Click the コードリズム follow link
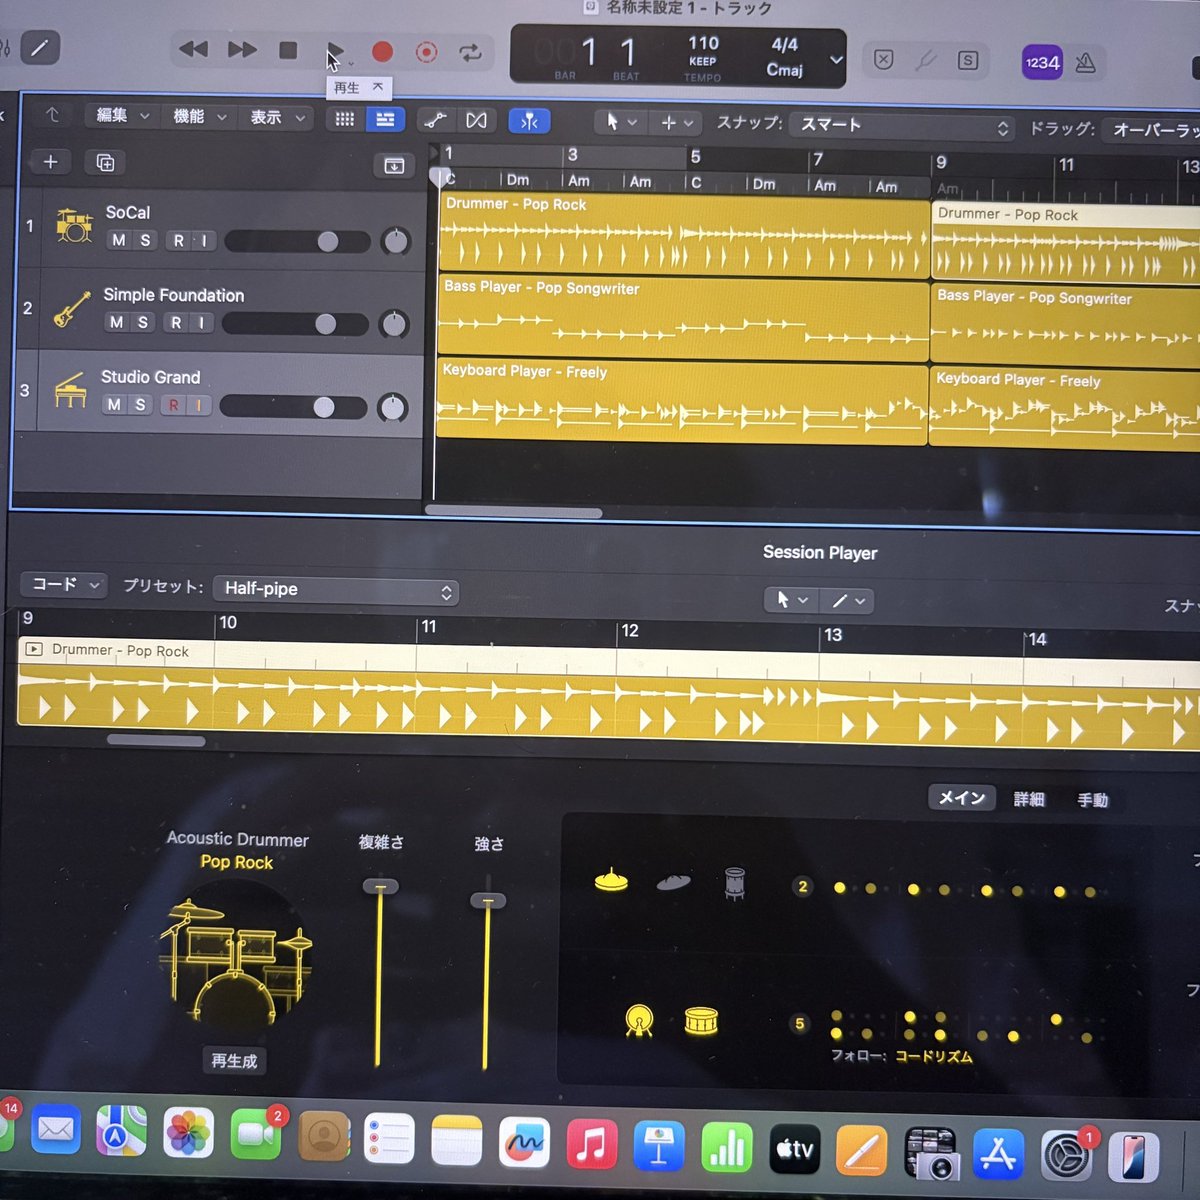 (x=932, y=1056)
